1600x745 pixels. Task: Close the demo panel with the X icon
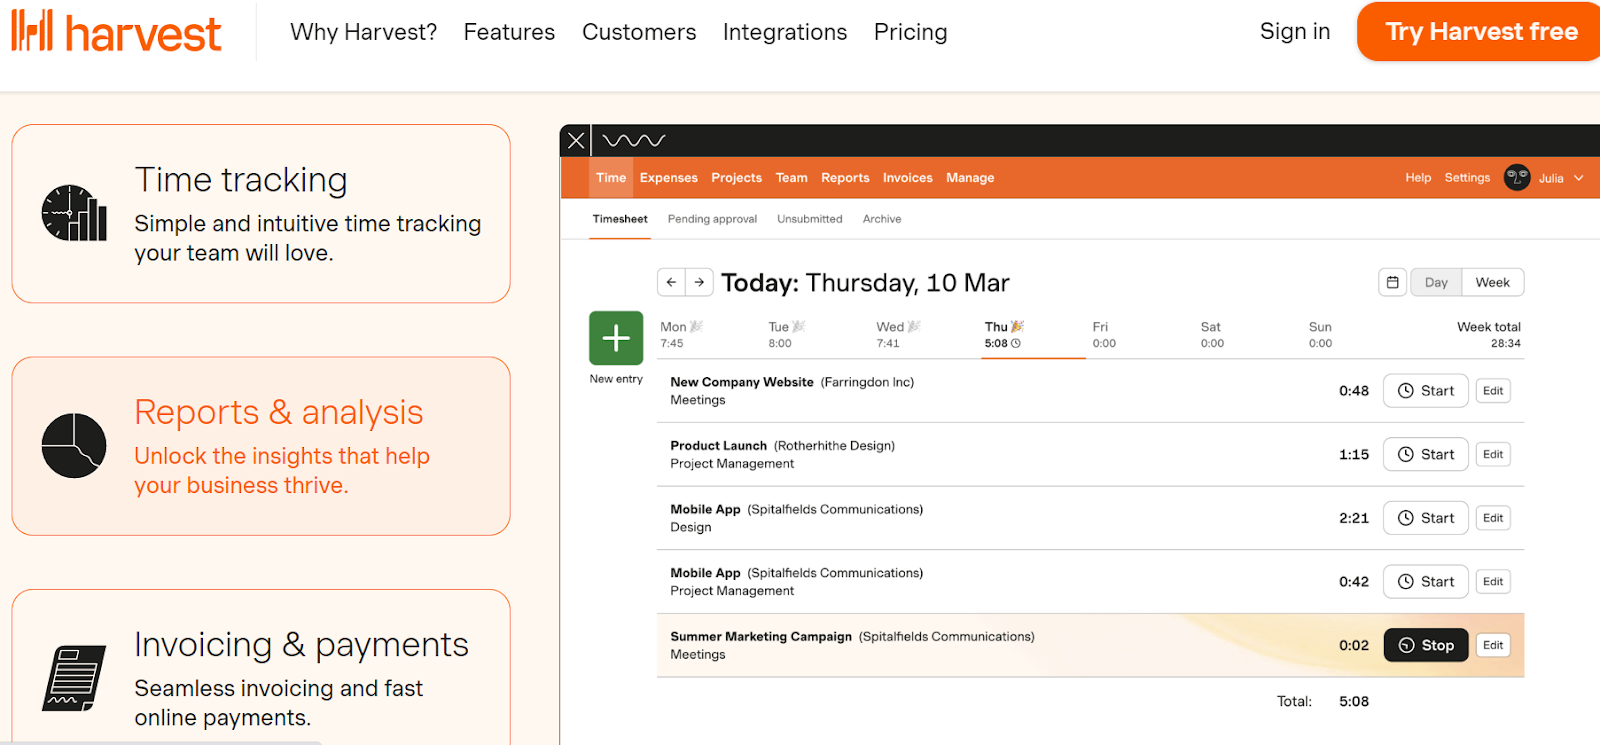pyautogui.click(x=576, y=141)
